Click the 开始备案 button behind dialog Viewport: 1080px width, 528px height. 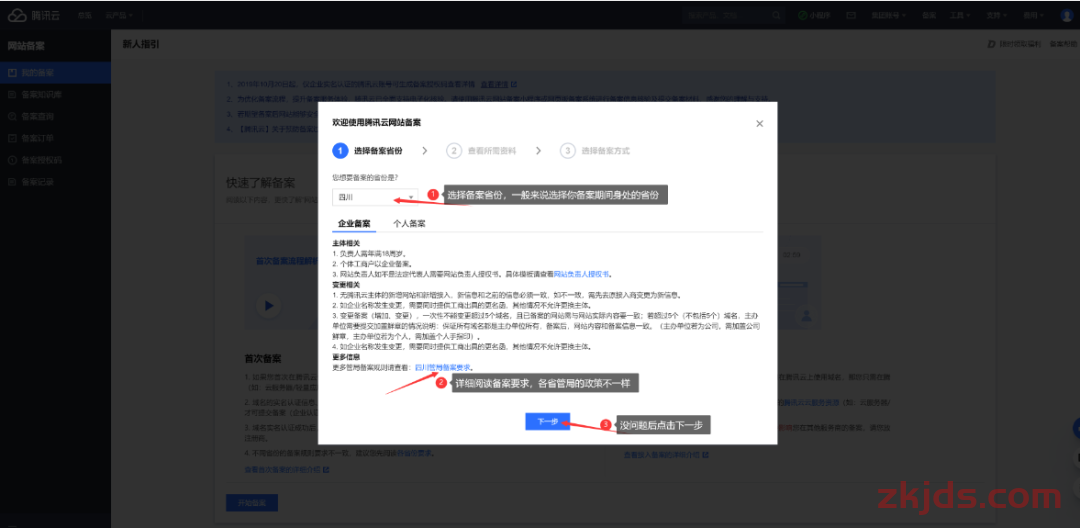(251, 503)
